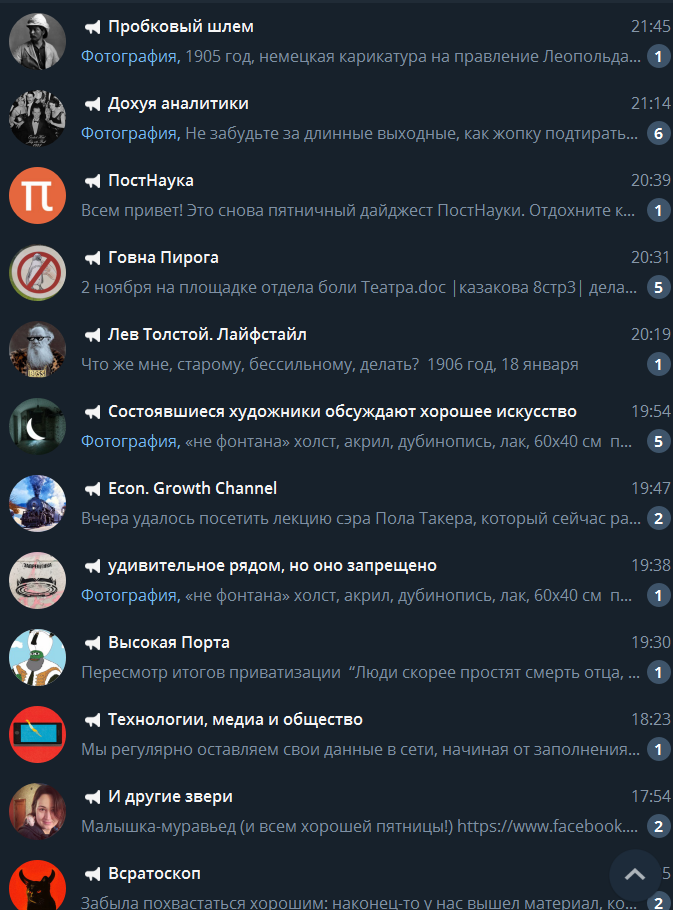Click the unread badge 5 on Говна Пирога

pos(658,287)
